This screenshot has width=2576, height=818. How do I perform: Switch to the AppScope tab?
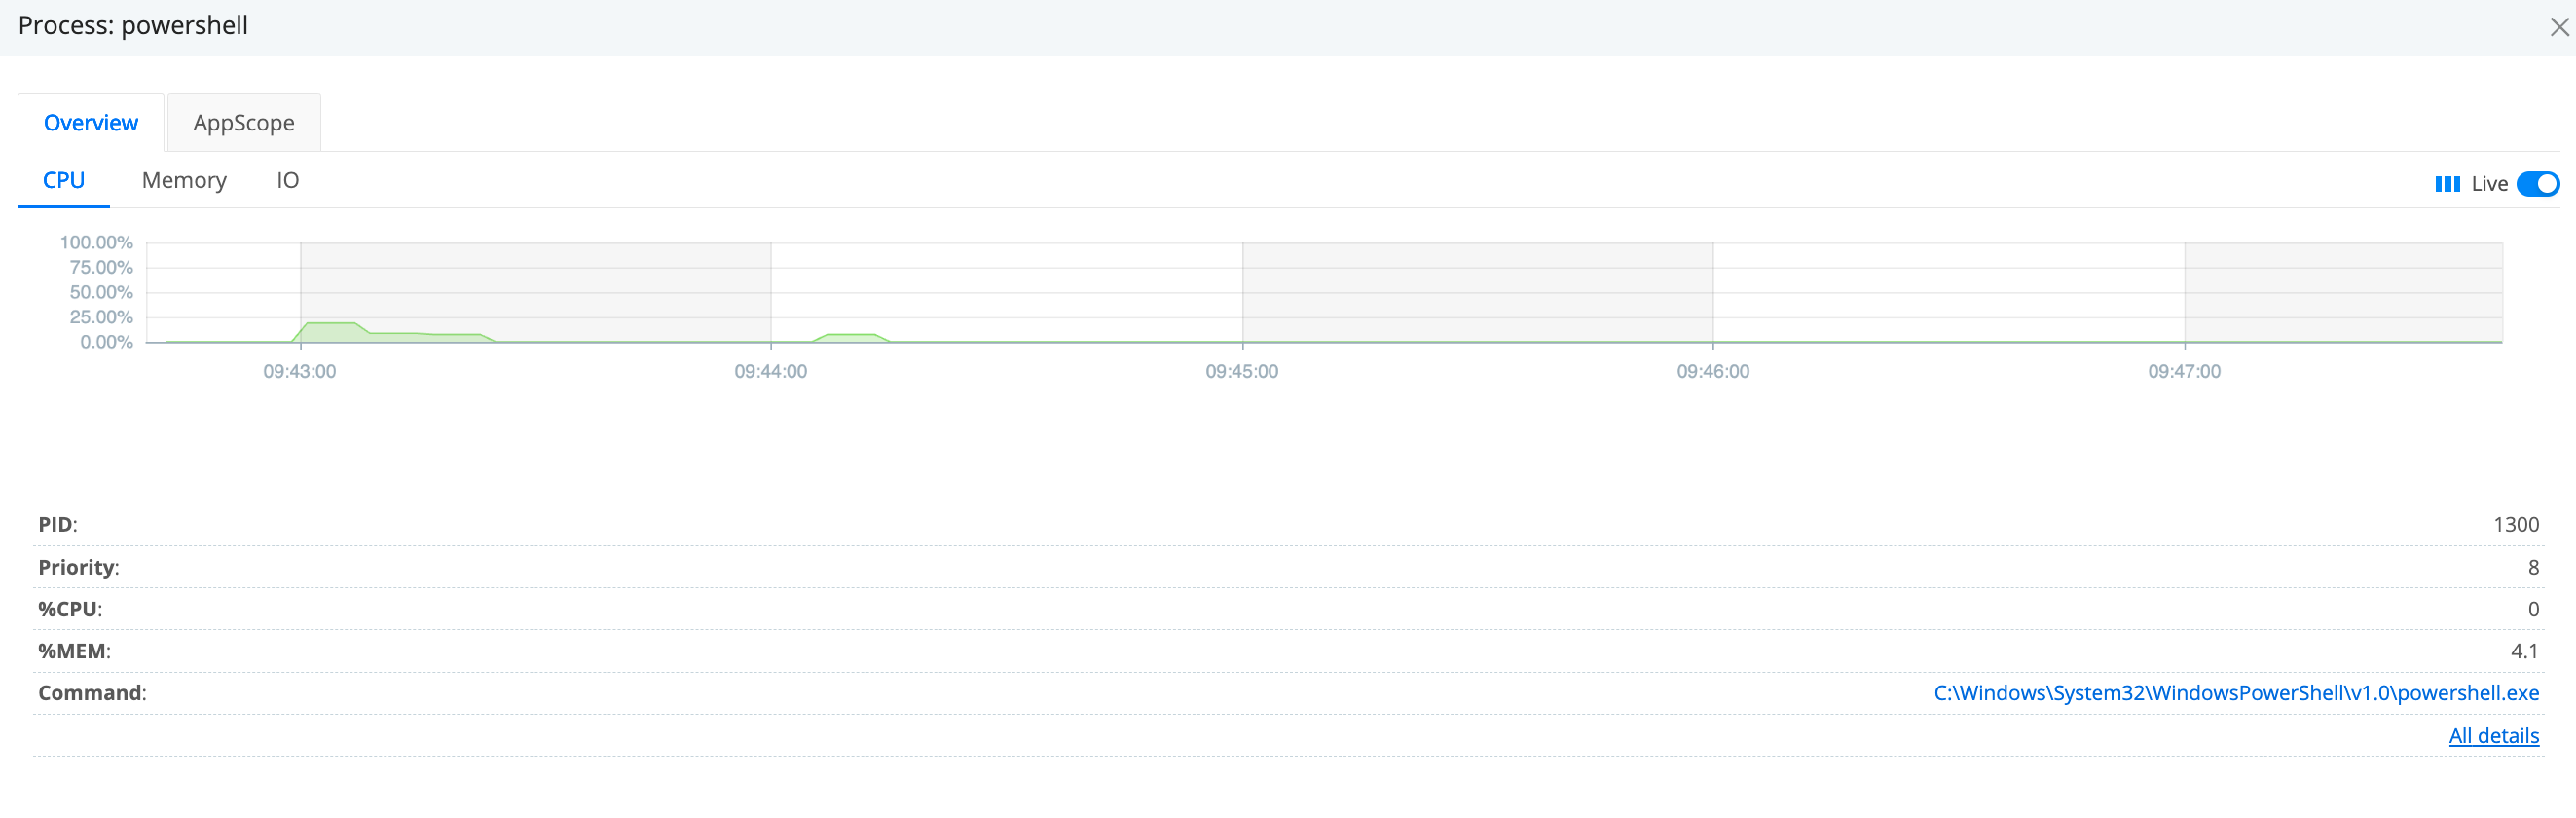point(243,123)
